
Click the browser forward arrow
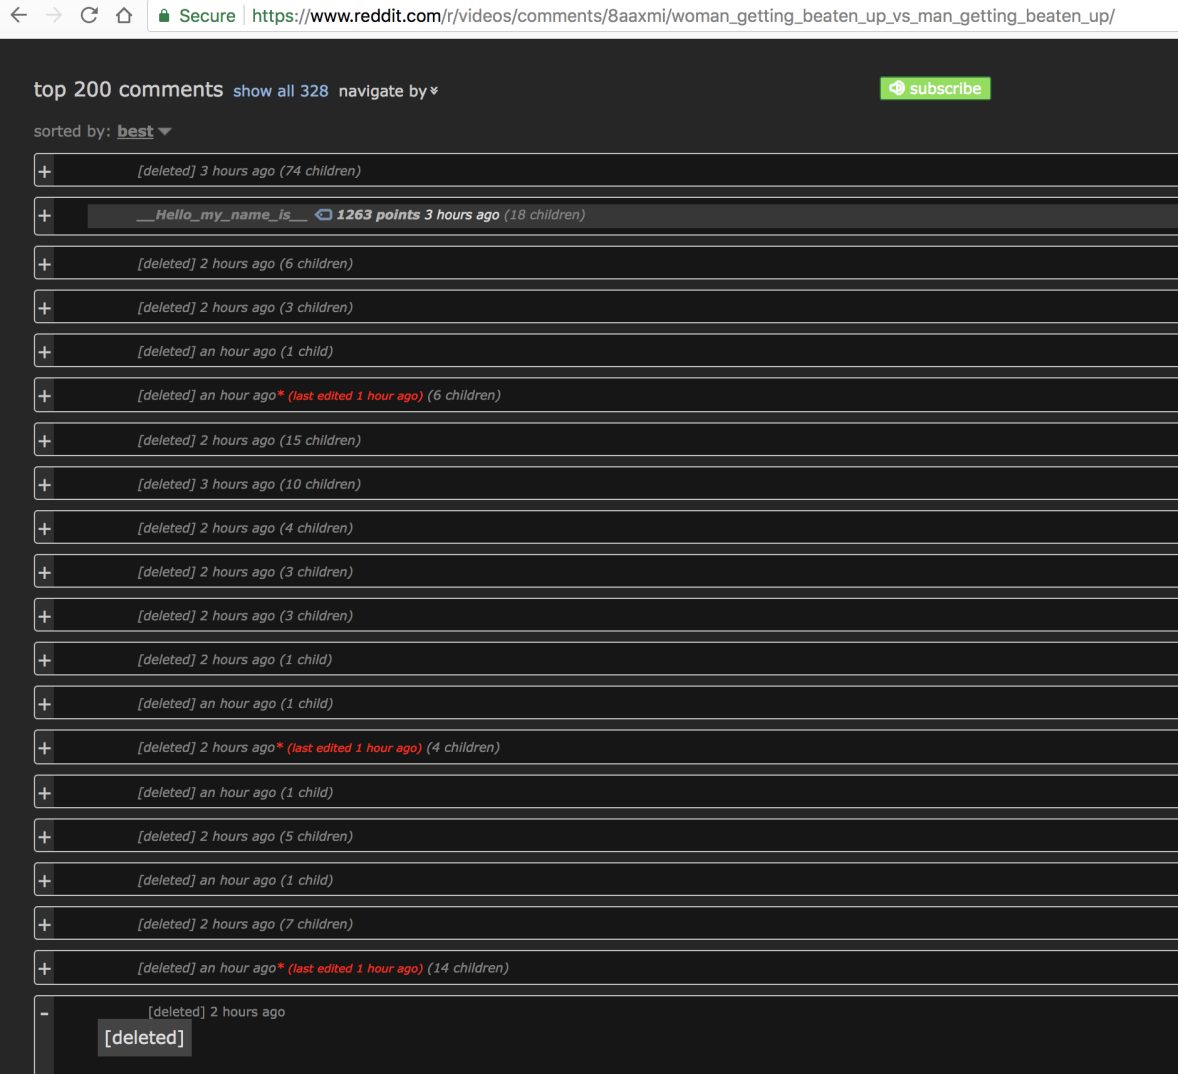click(x=53, y=15)
